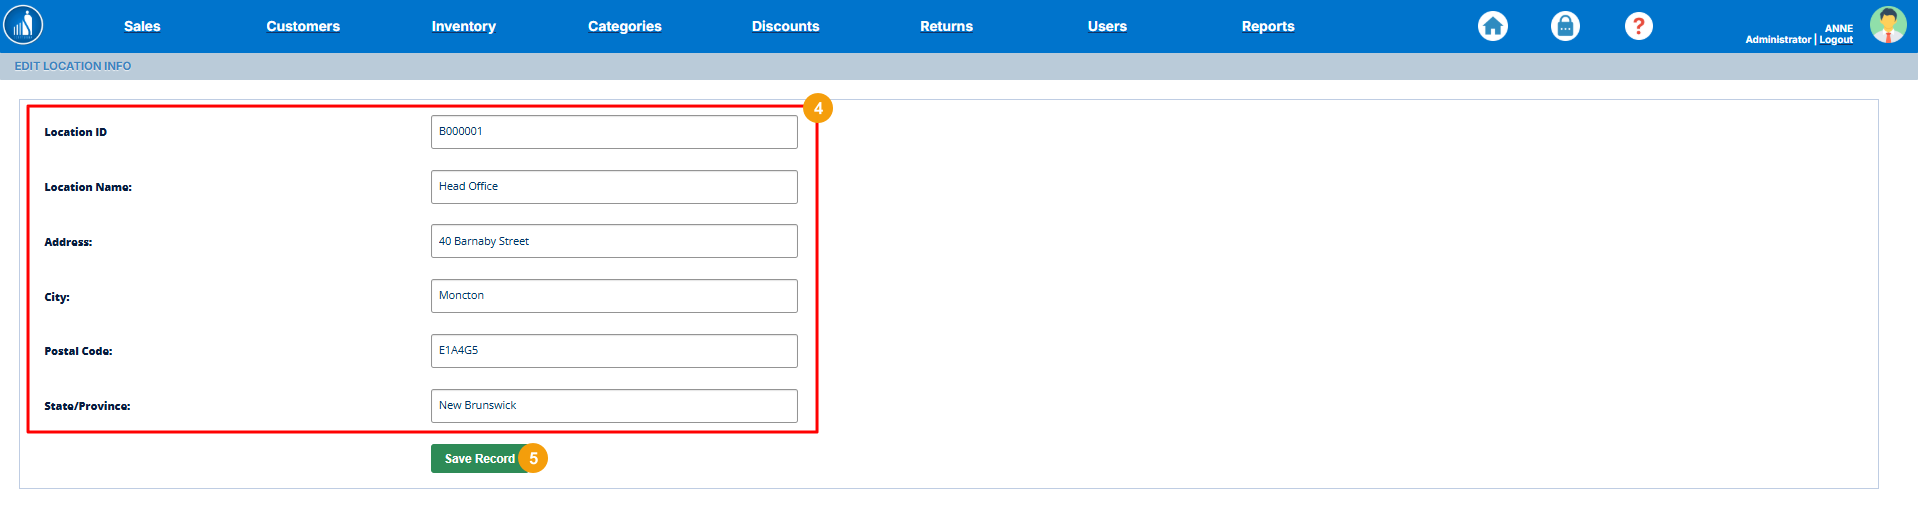
Task: Click the Address input field
Action: point(614,241)
